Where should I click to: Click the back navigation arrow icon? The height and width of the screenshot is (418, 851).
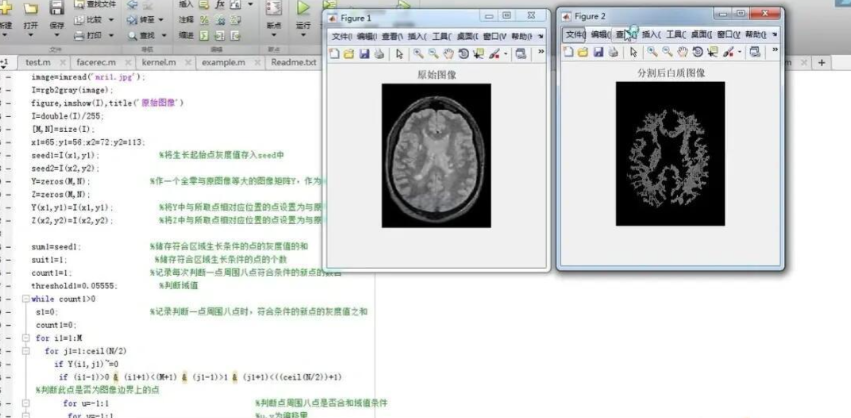click(132, 5)
